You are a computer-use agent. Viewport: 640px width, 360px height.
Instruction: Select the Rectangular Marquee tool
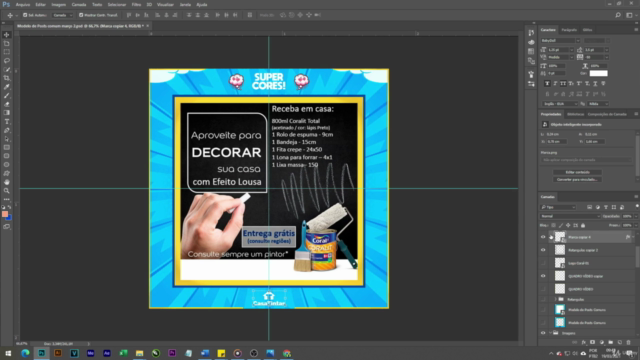[7, 52]
